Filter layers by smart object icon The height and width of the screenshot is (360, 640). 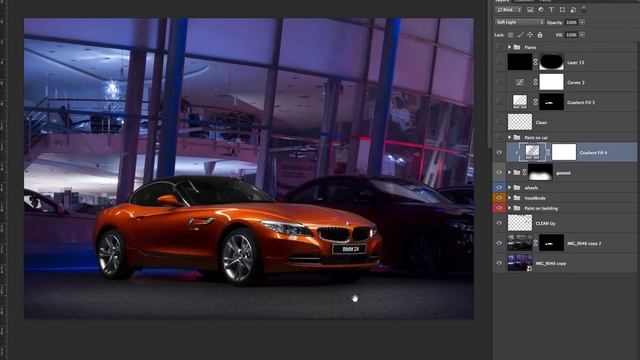[573, 9]
